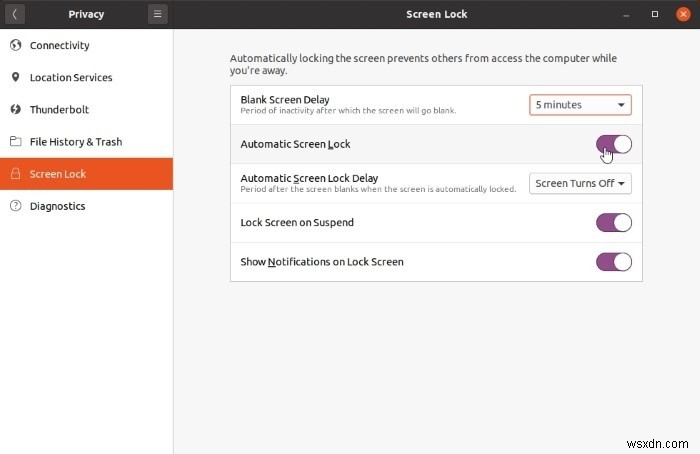Click the Blank Screen Delay label
The image size is (700, 454).
[x=285, y=100]
